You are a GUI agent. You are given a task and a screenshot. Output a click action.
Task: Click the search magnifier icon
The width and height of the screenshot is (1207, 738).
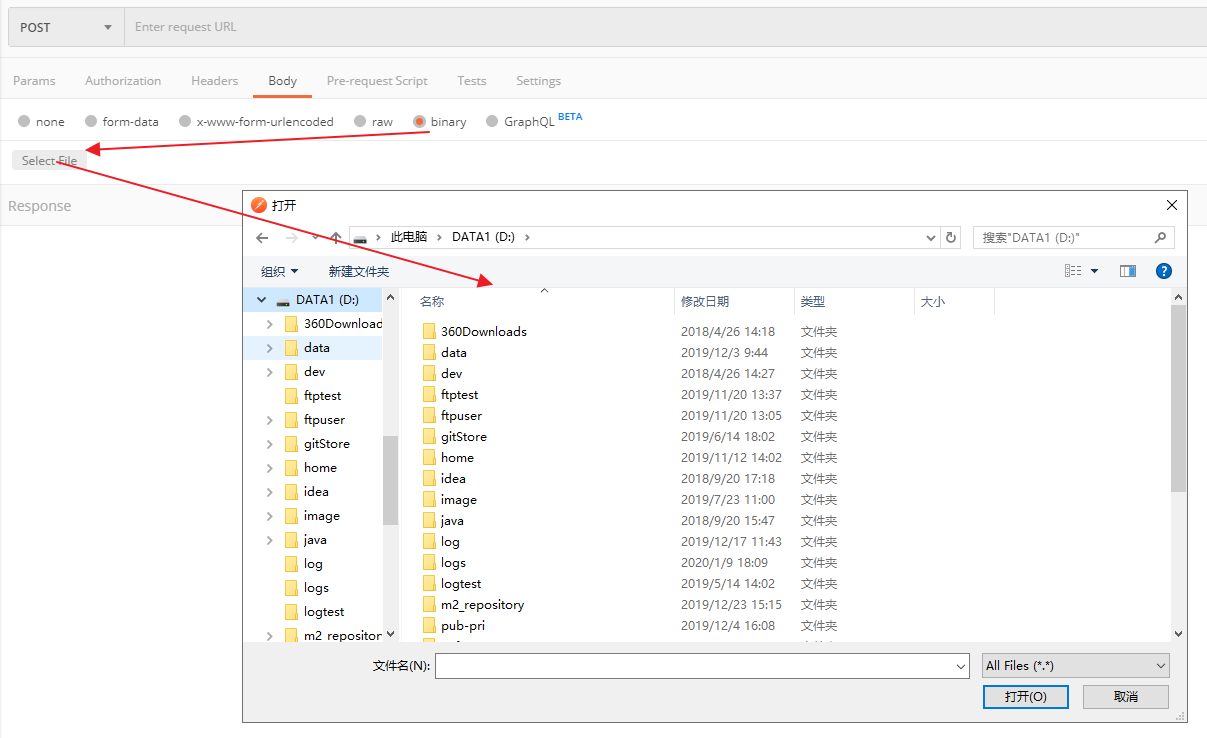1160,237
